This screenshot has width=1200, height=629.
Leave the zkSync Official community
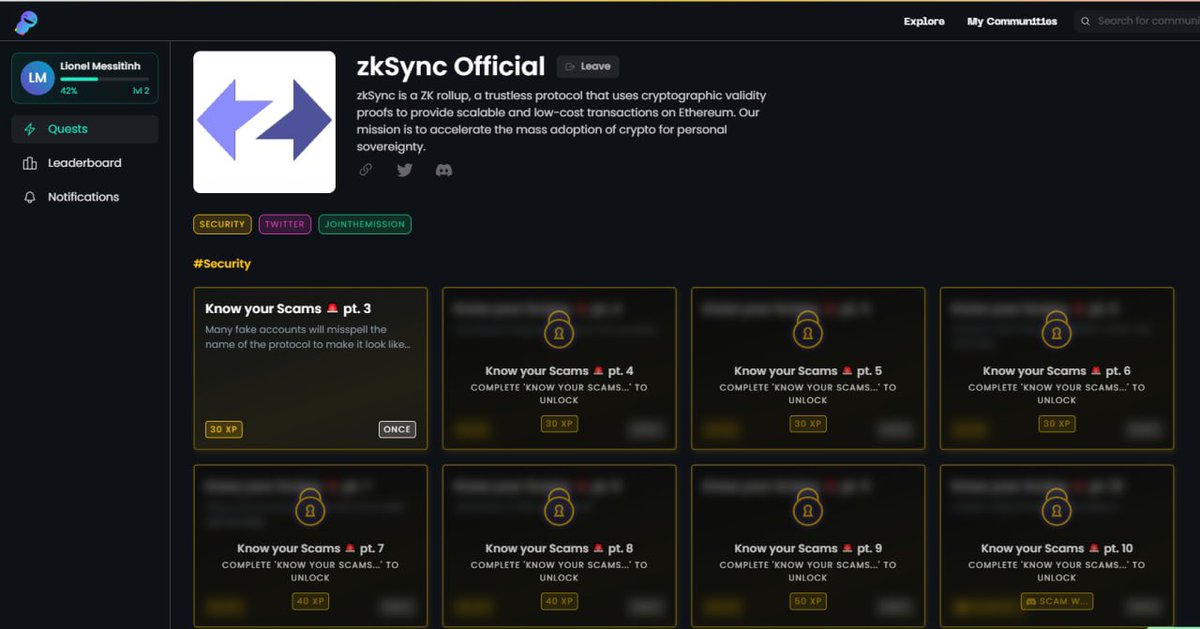click(x=588, y=67)
